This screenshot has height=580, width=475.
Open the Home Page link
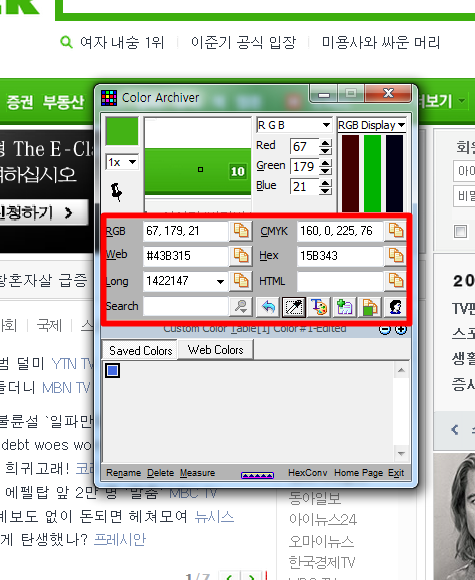358,473
